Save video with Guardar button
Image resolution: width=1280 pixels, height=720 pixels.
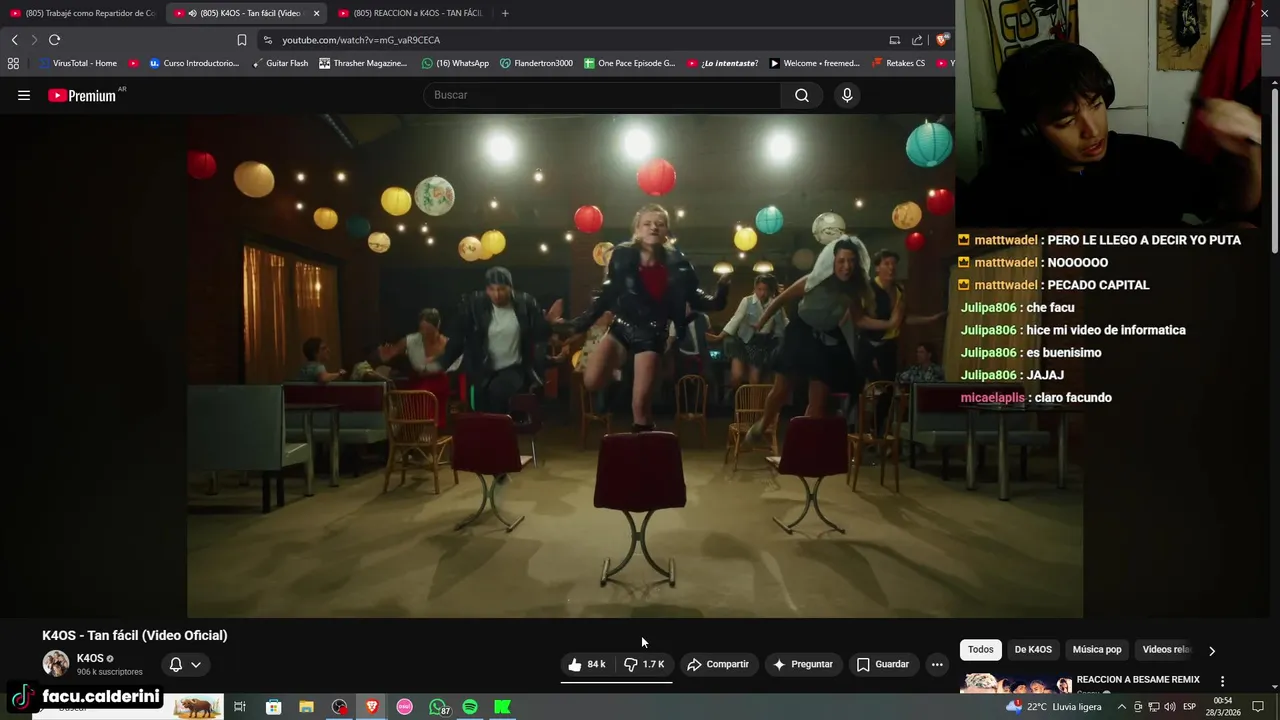pos(883,664)
